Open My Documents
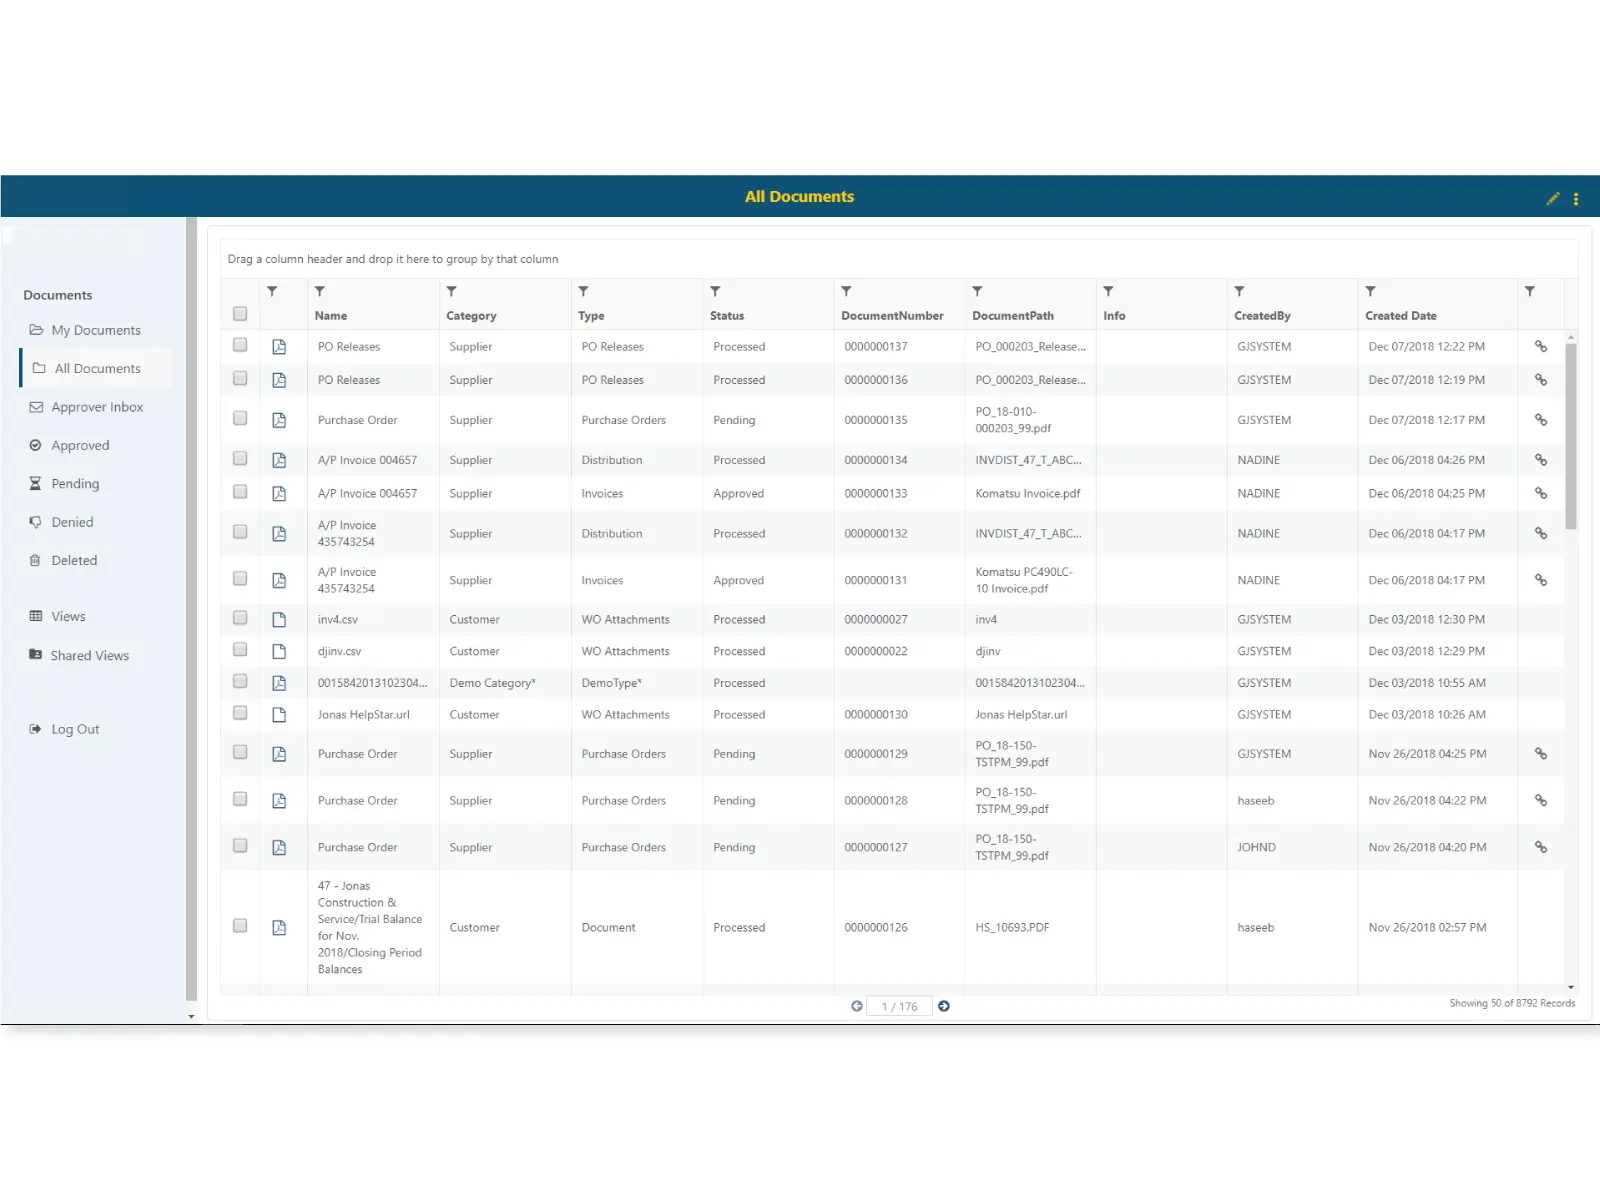This screenshot has height=1200, width=1600. click(x=96, y=330)
